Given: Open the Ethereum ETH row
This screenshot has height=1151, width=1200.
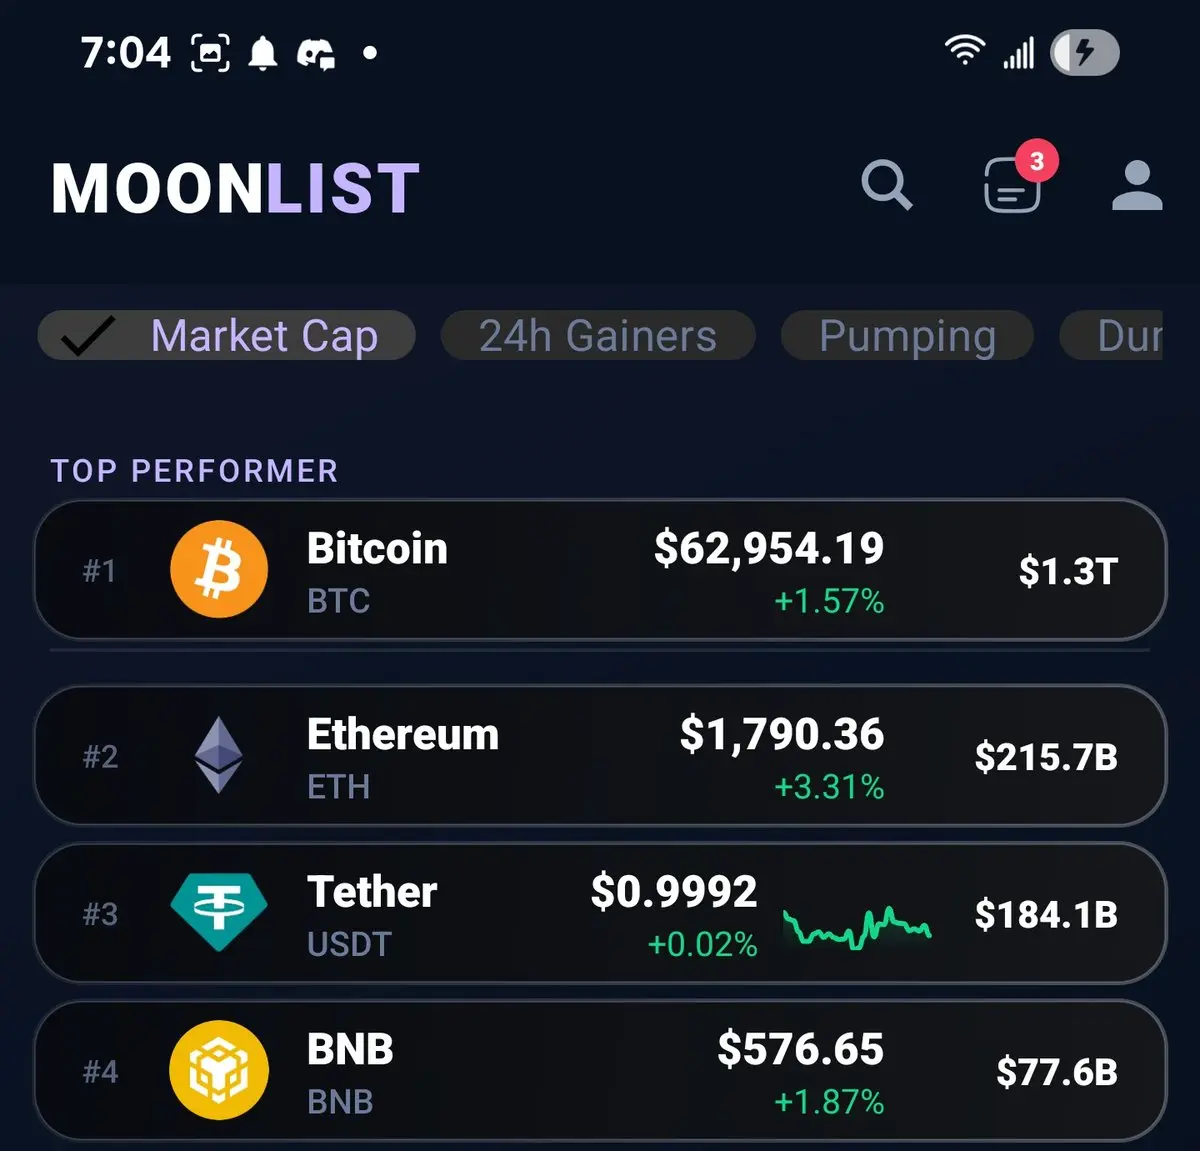Looking at the screenshot, I should tap(600, 756).
